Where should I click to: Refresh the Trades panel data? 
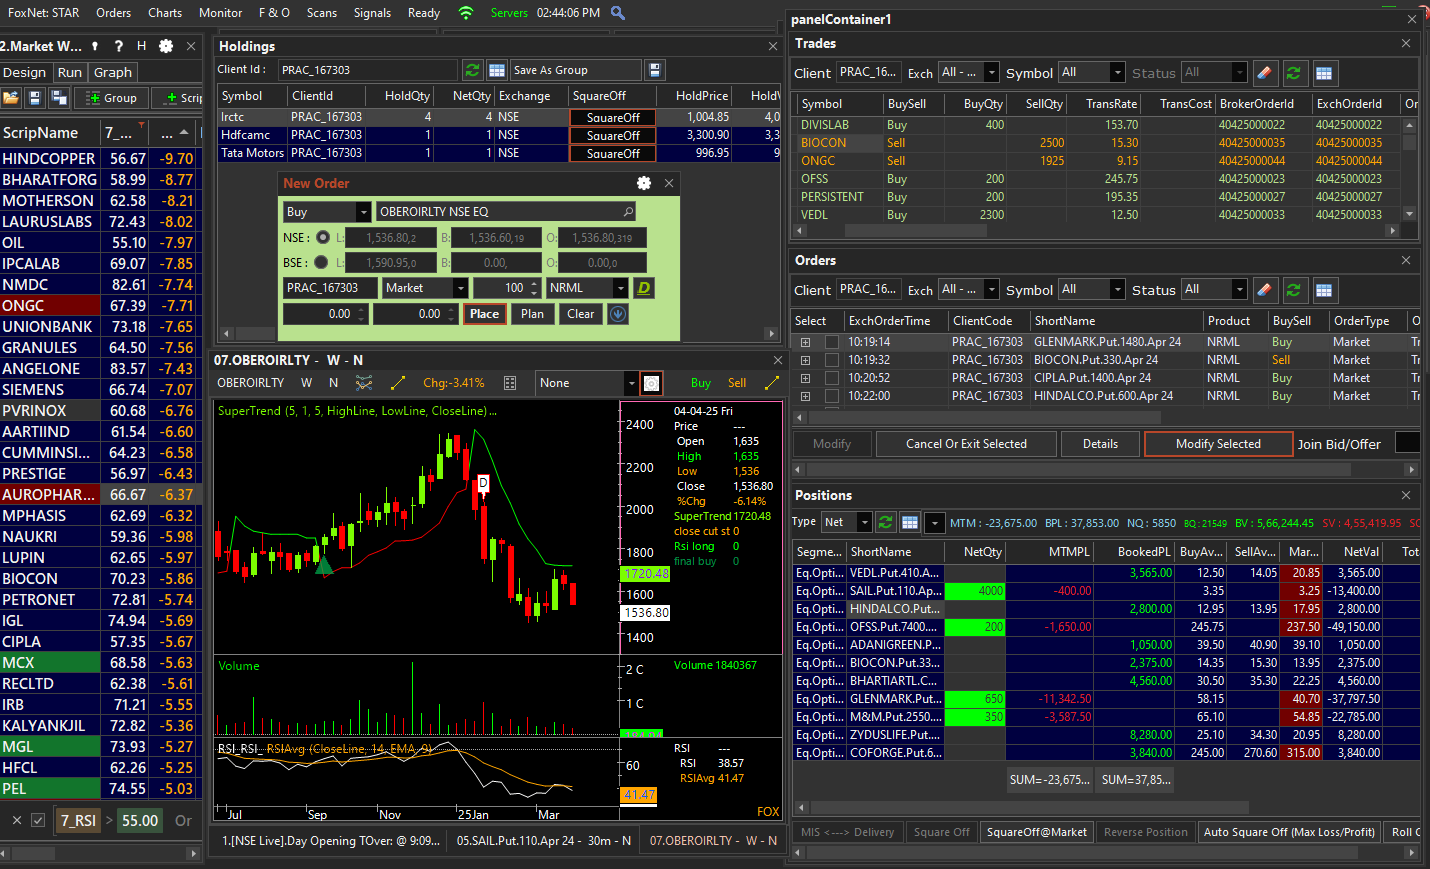[1295, 73]
